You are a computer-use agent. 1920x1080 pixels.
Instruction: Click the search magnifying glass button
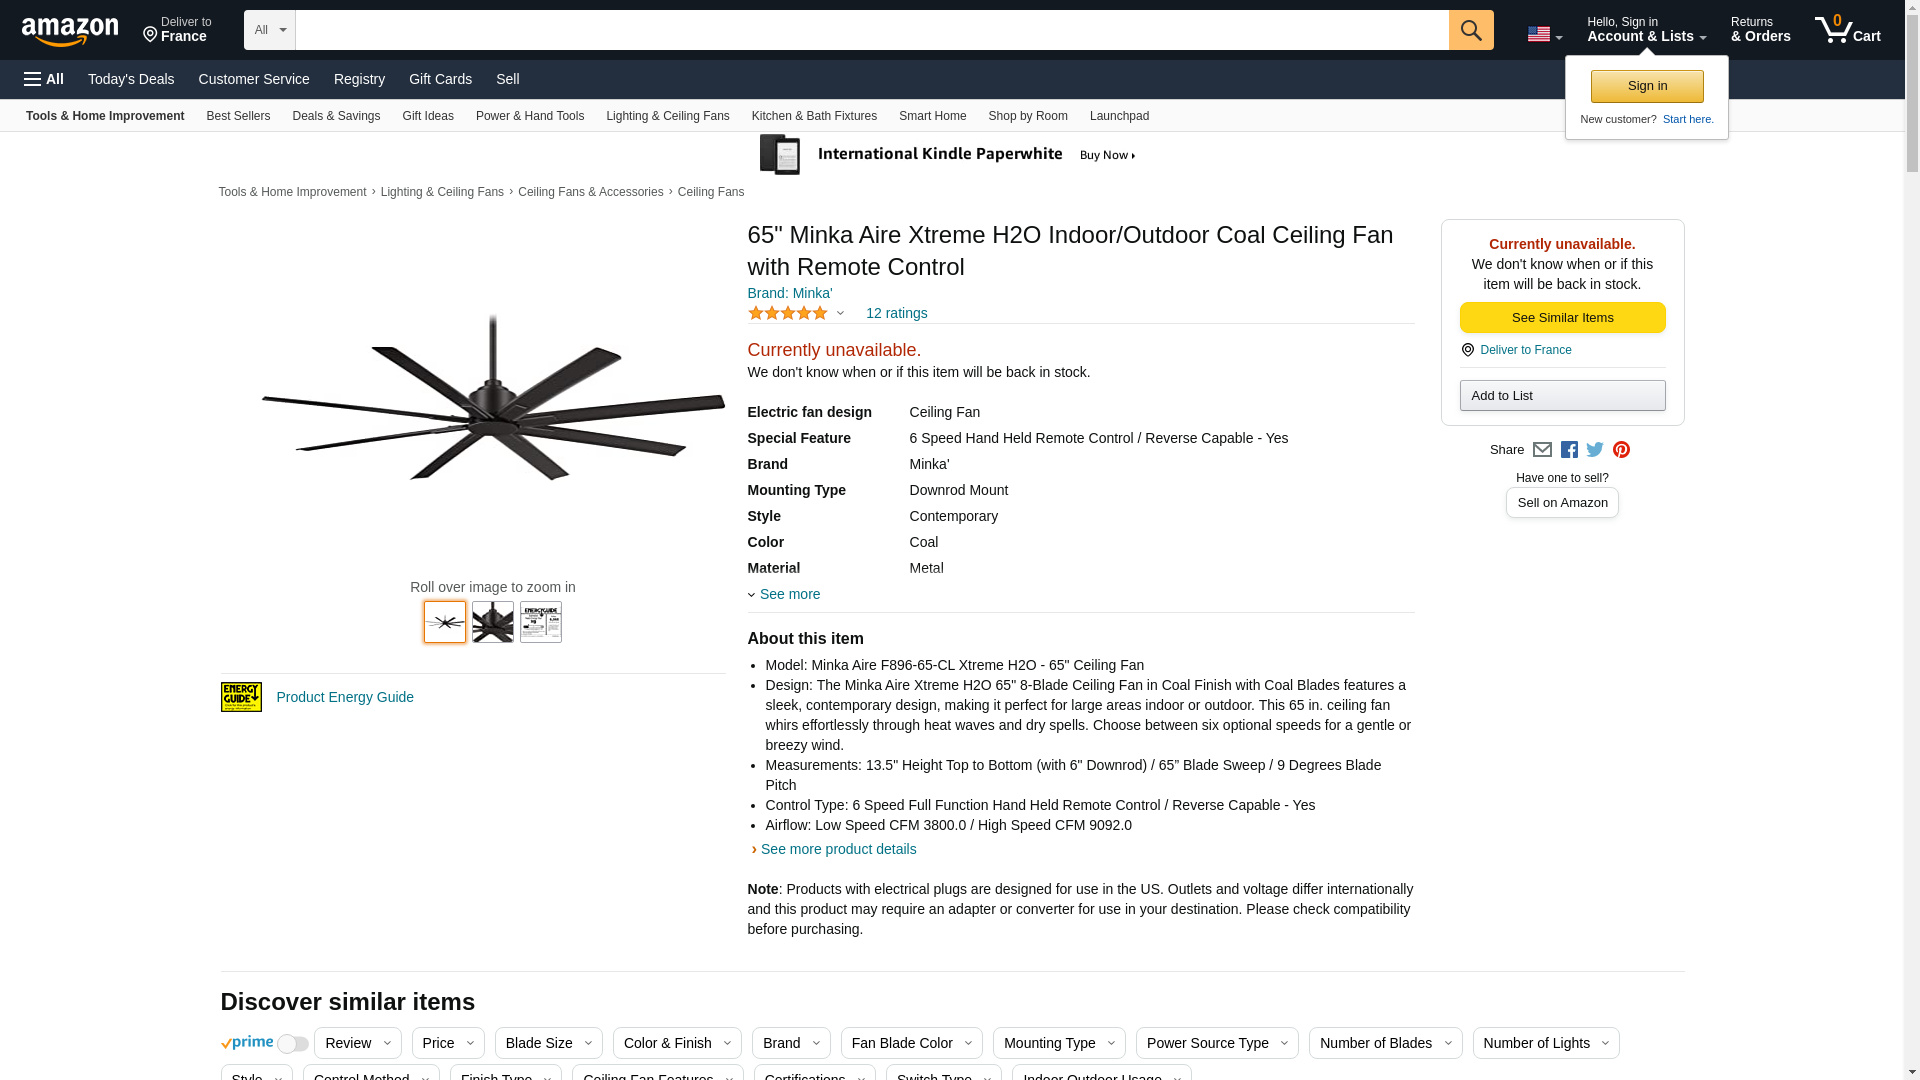pyautogui.click(x=1470, y=30)
